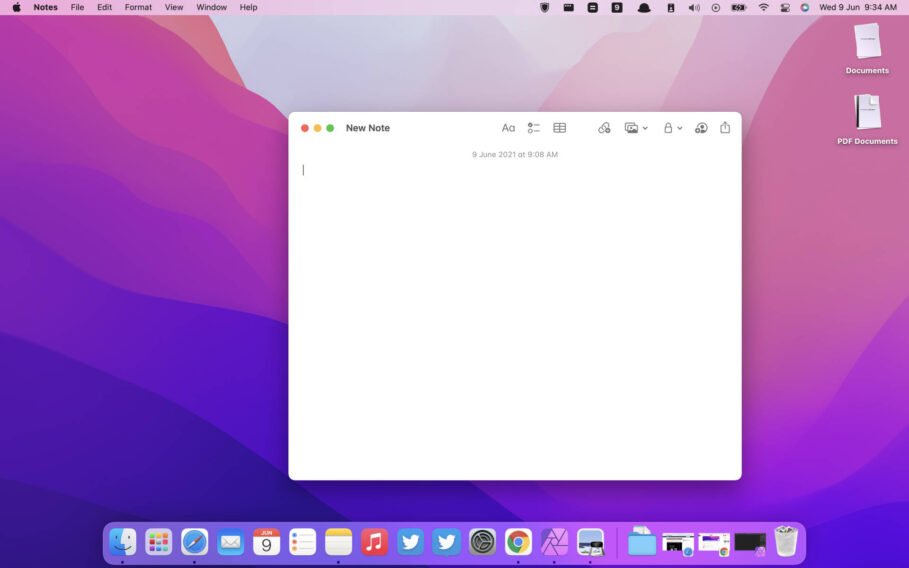Open the File menu
Viewport: 909px width, 568px height.
tap(77, 8)
